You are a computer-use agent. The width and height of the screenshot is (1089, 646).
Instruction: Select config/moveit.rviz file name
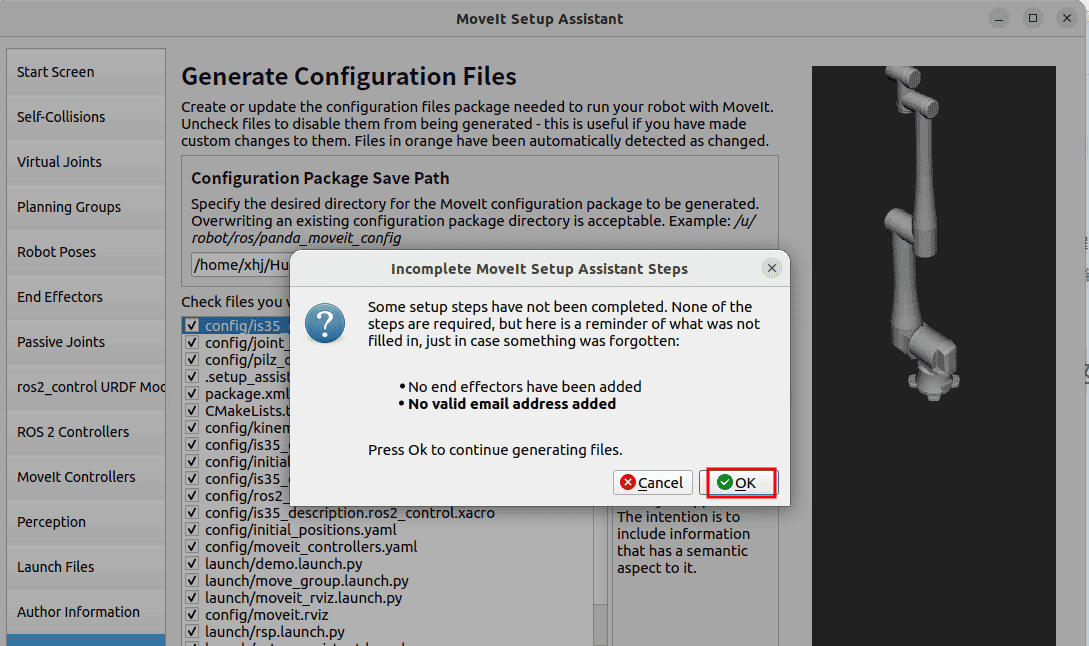point(267,615)
